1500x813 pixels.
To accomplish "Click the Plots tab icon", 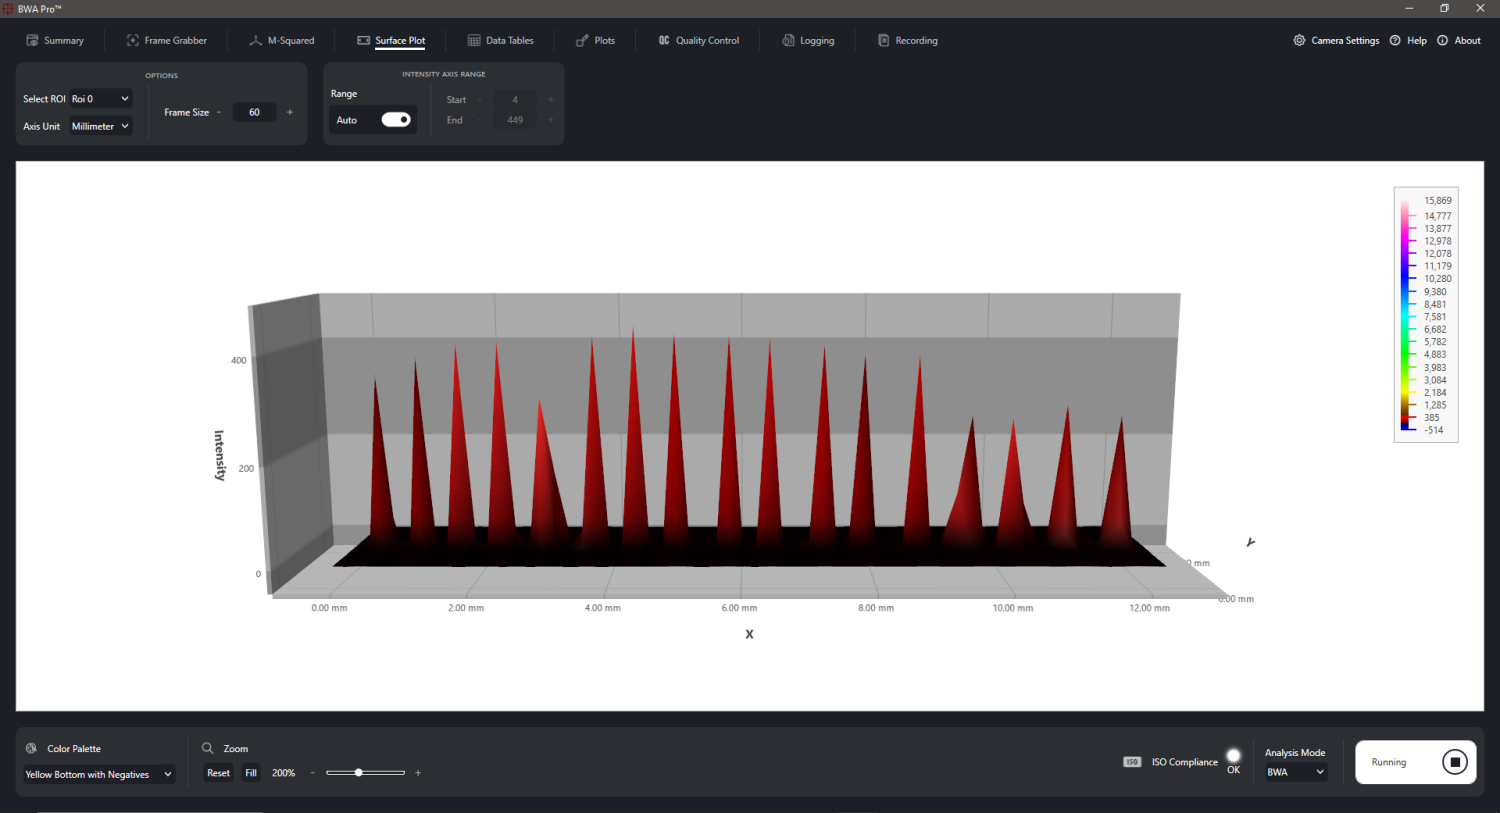I will [582, 41].
